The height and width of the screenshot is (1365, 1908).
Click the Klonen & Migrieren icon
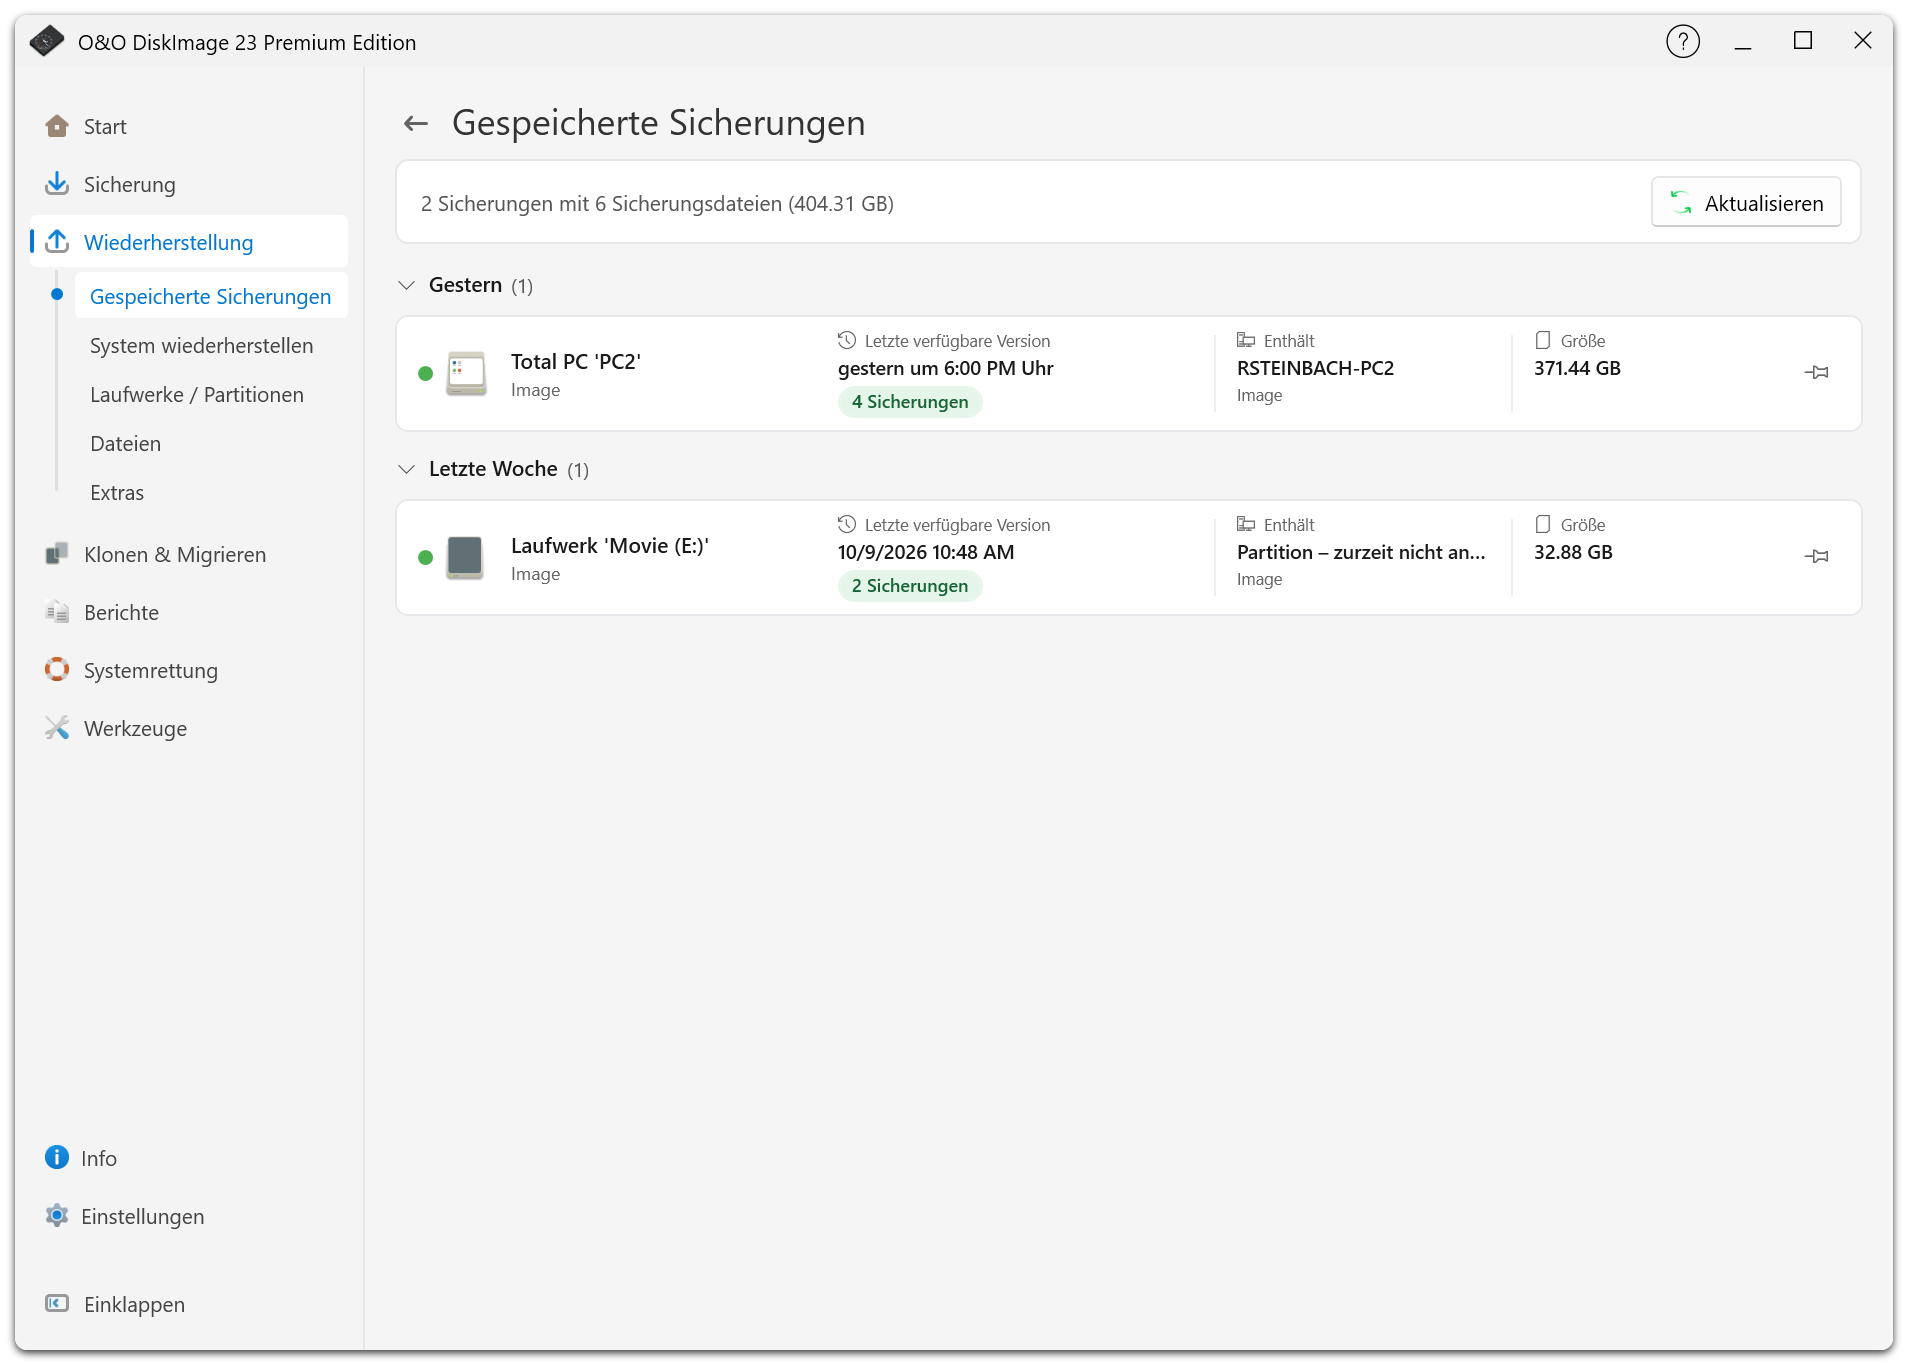pos(57,554)
